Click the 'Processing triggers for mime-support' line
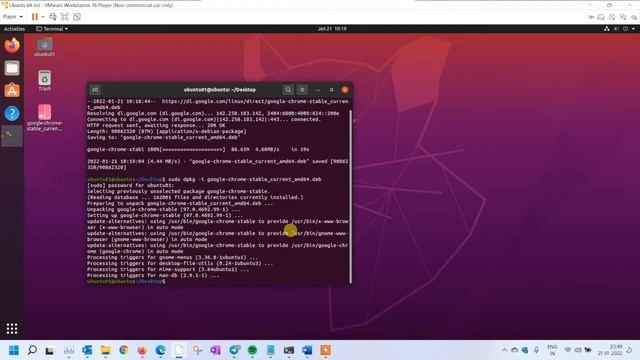The height and width of the screenshot is (360, 640). (168, 269)
